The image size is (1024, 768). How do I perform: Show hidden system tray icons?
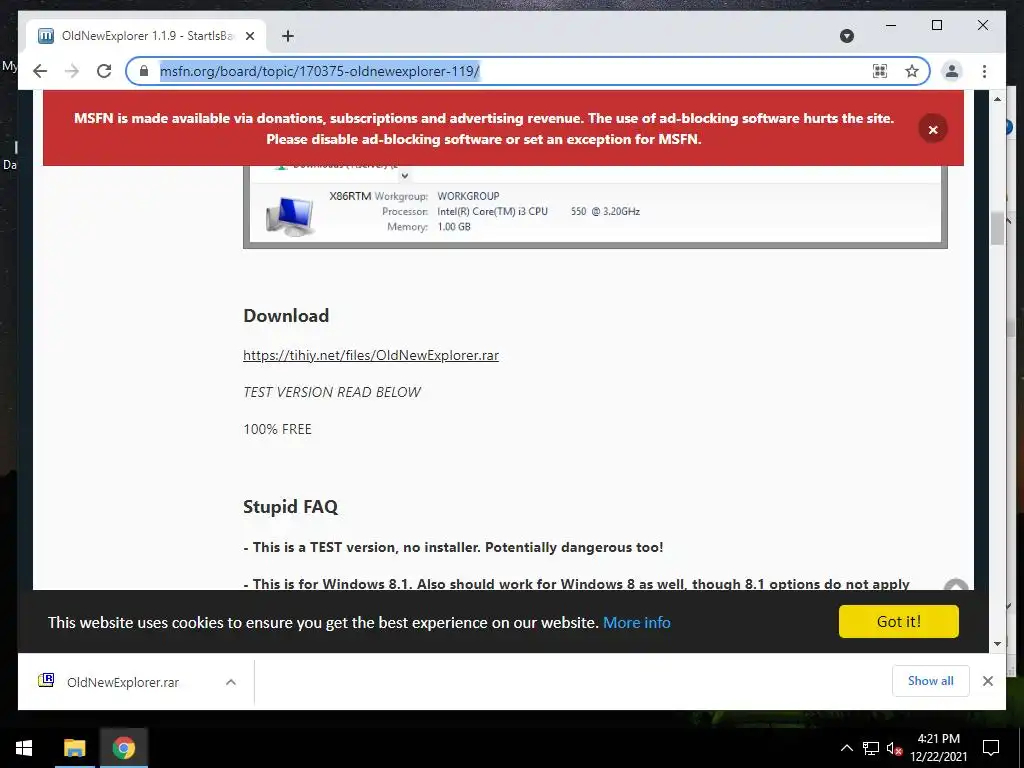[846, 748]
